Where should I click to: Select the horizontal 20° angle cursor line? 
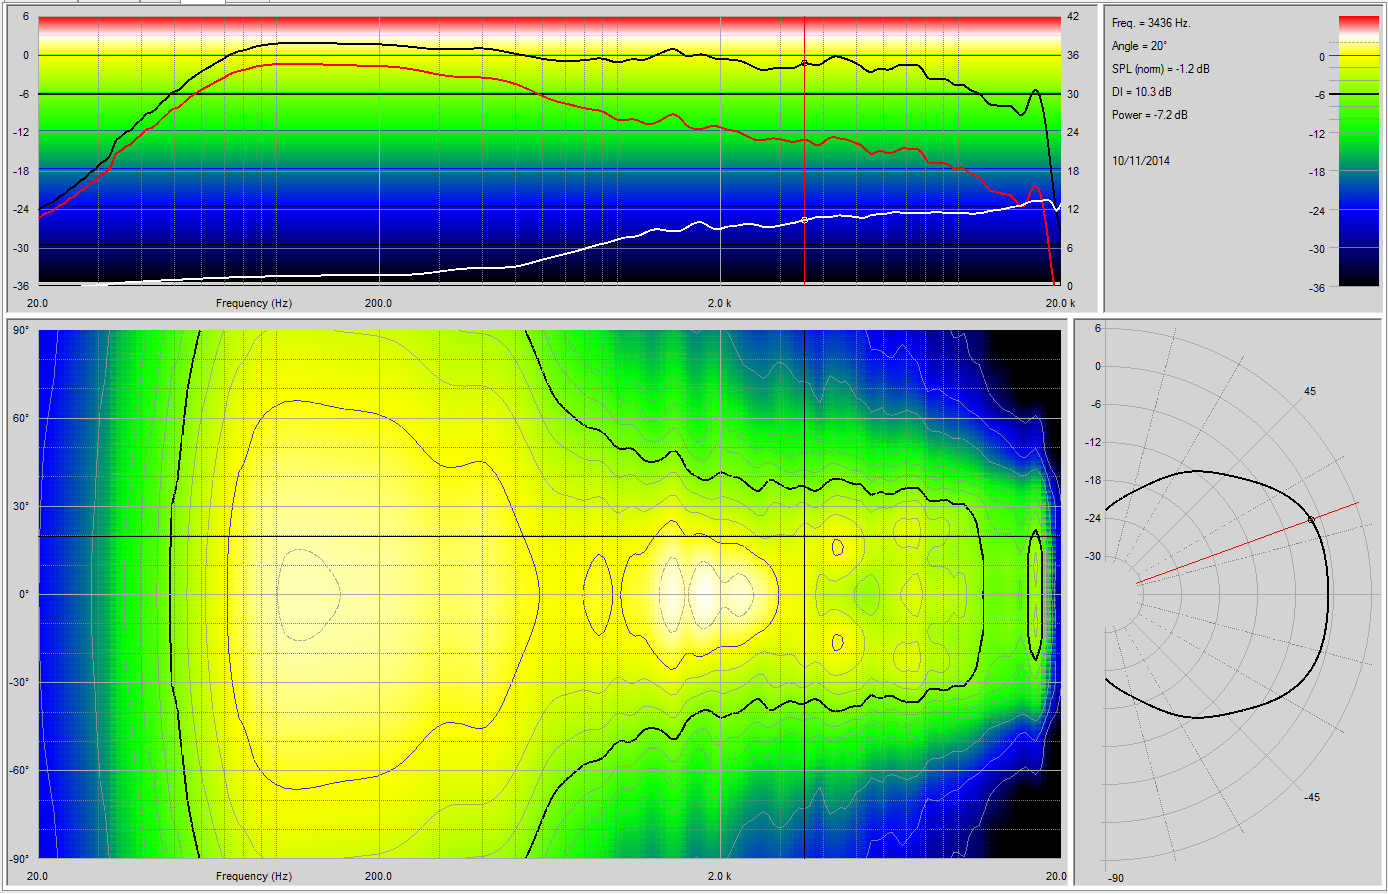400,536
